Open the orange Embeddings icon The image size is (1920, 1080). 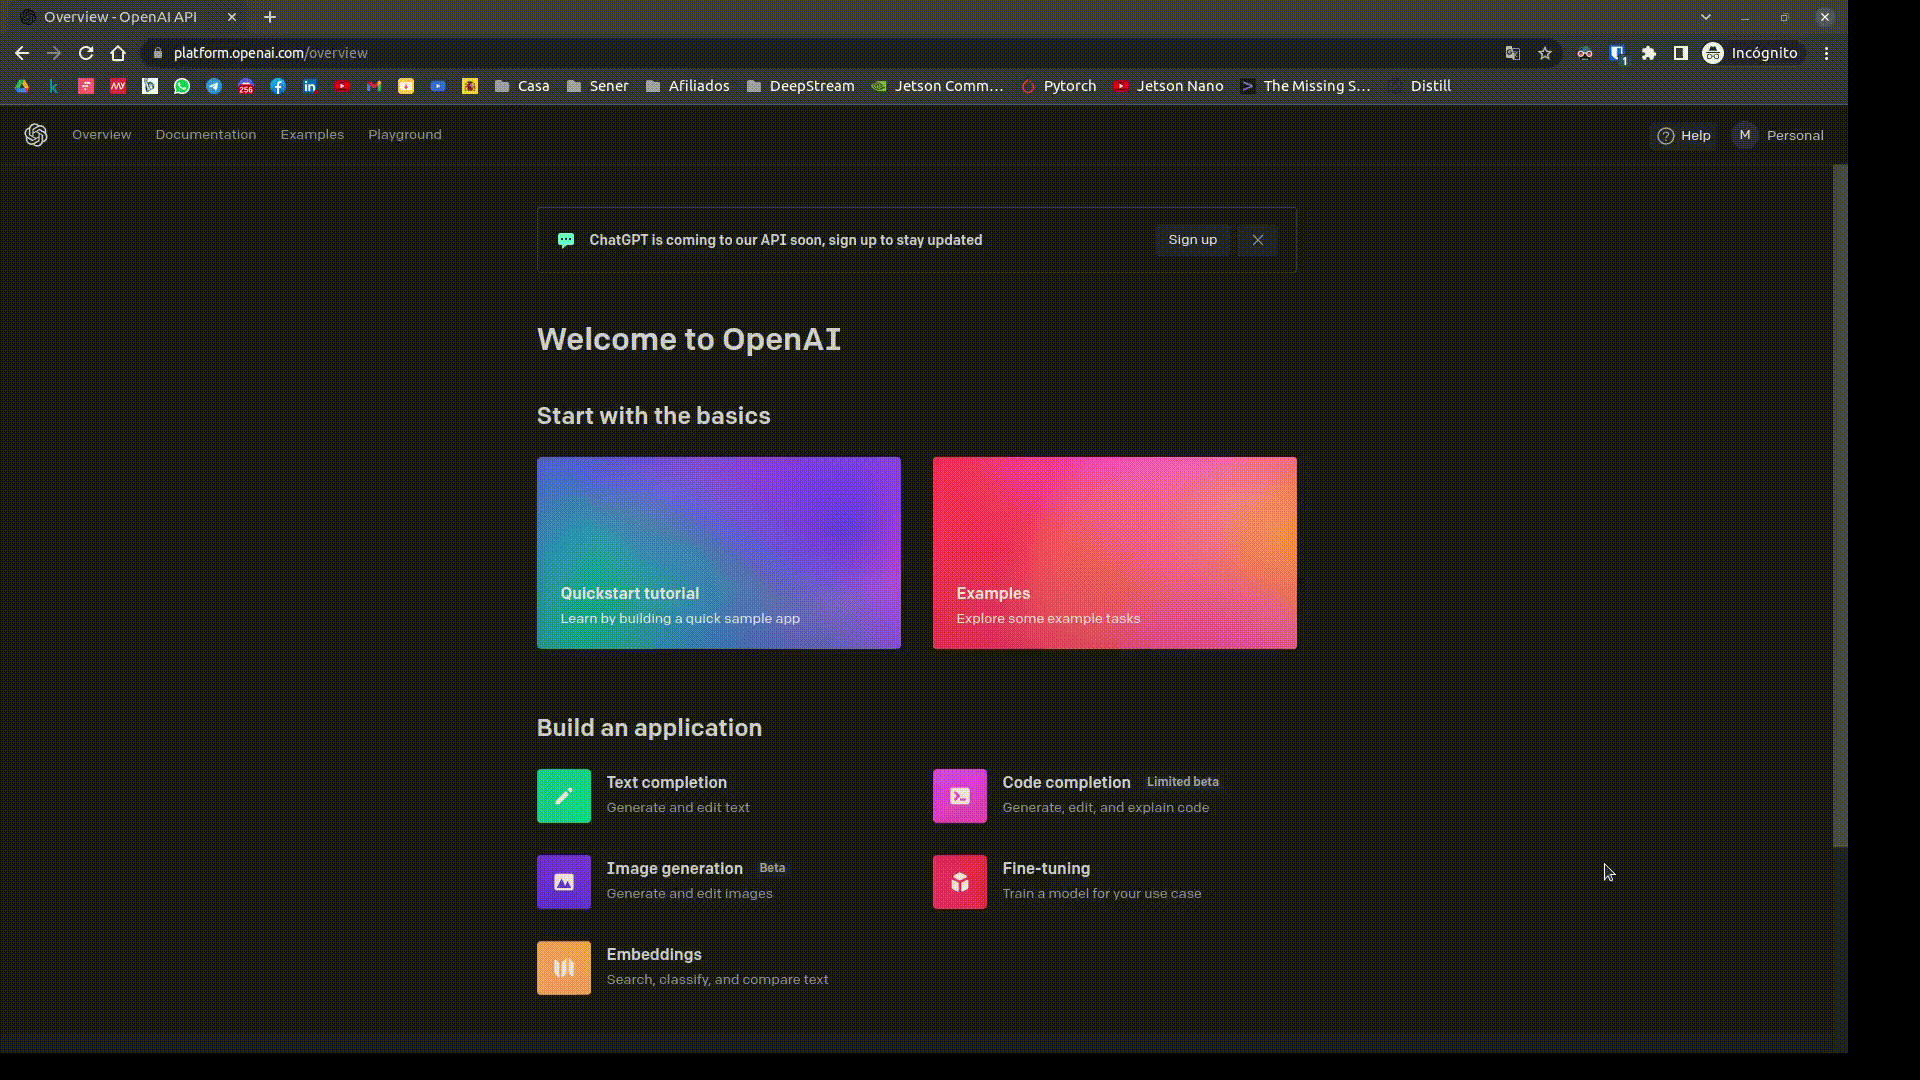[564, 968]
